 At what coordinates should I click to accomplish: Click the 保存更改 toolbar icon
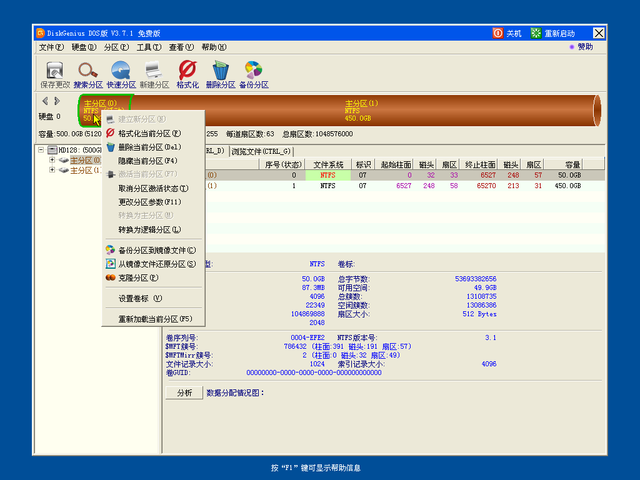coord(55,75)
